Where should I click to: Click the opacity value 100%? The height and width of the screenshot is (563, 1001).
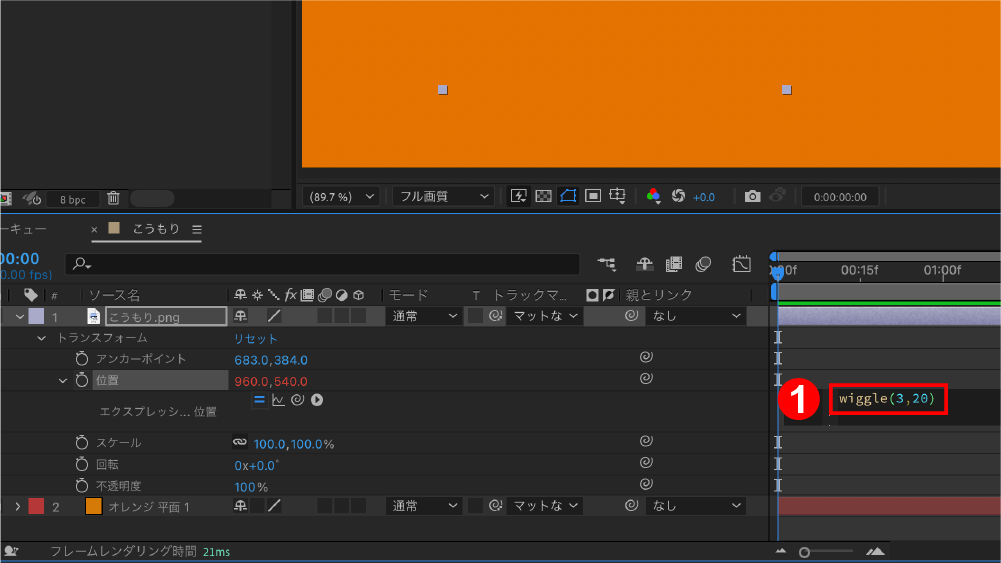pos(251,488)
